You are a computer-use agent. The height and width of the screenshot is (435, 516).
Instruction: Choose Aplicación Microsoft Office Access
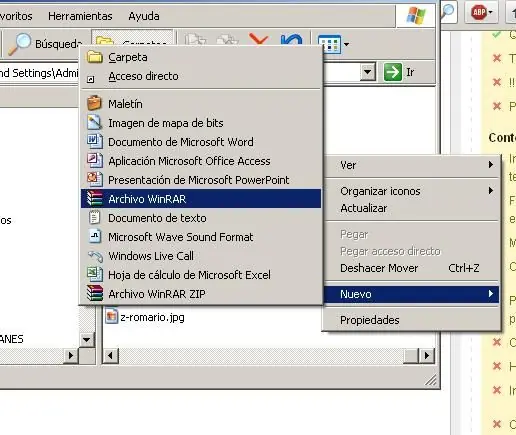(201, 161)
